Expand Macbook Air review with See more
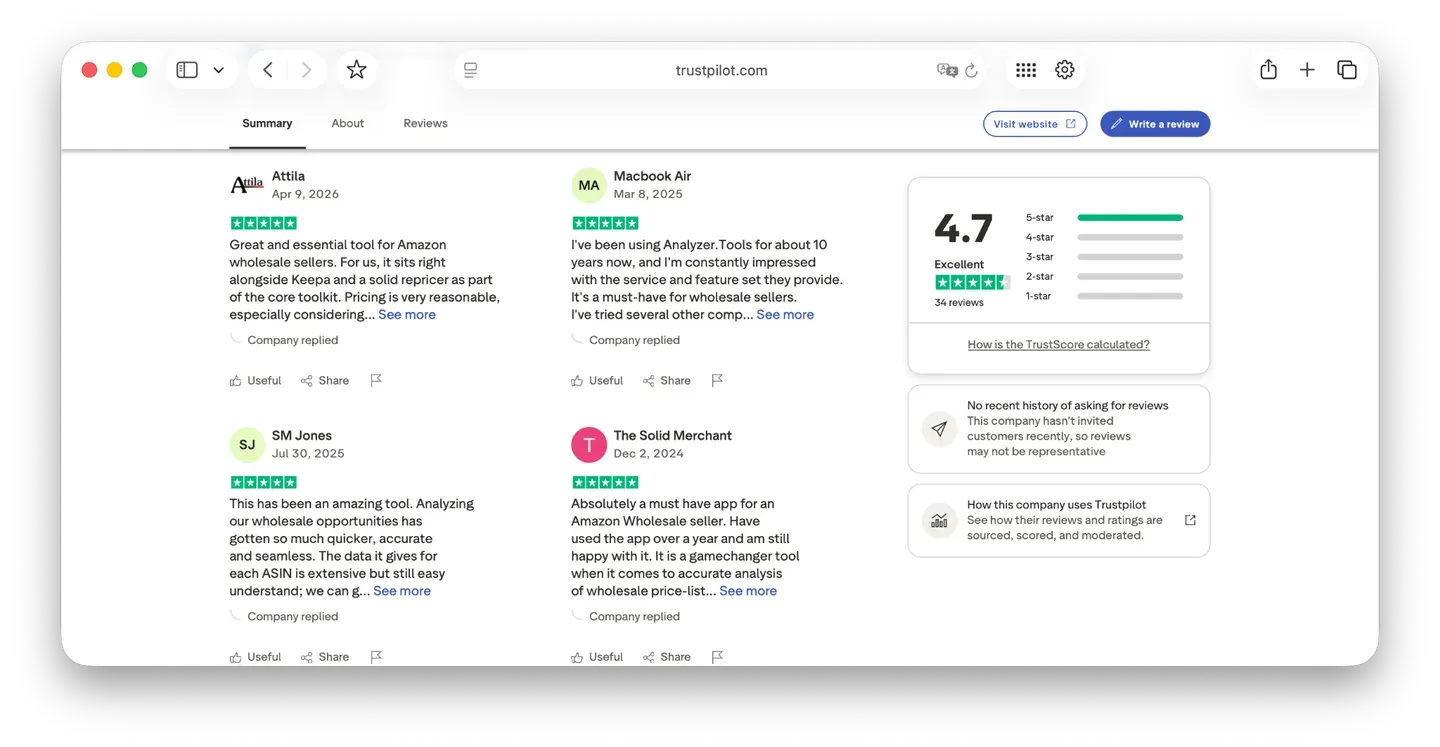 coord(785,315)
